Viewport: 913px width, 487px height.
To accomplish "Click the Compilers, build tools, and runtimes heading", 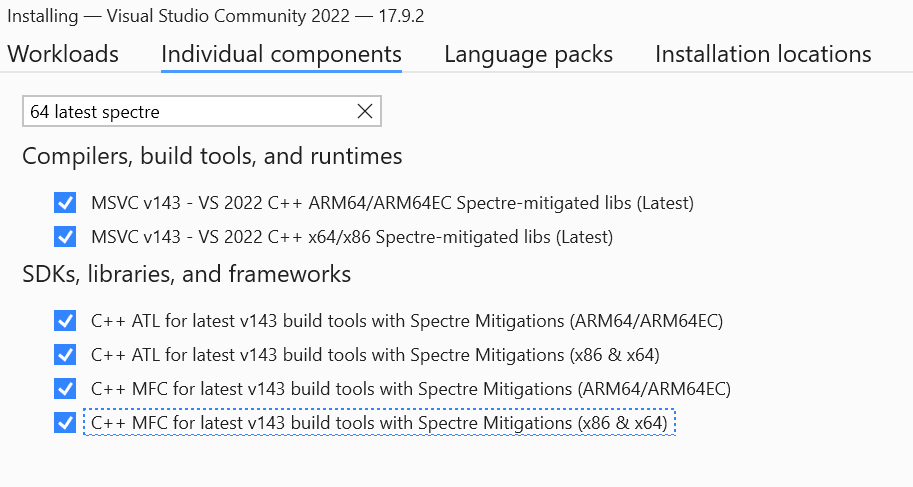I will (x=212, y=157).
